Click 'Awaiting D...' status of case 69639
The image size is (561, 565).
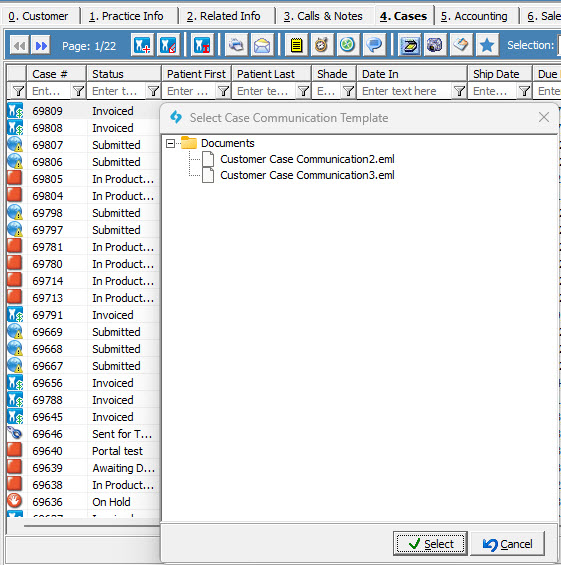pyautogui.click(x=123, y=468)
